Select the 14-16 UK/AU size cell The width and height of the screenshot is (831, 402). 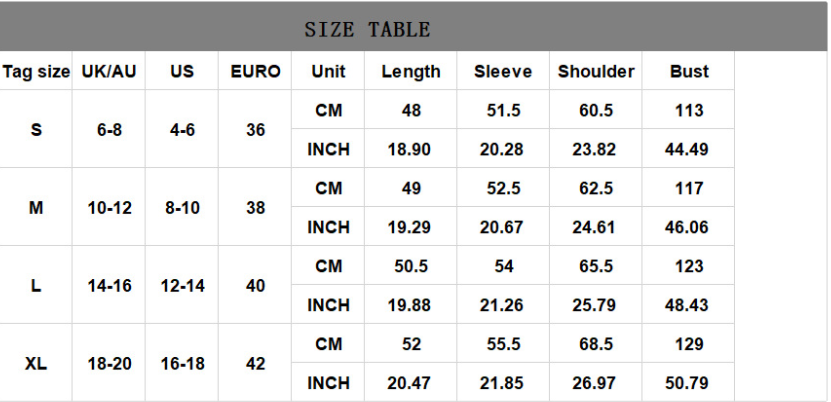click(109, 286)
